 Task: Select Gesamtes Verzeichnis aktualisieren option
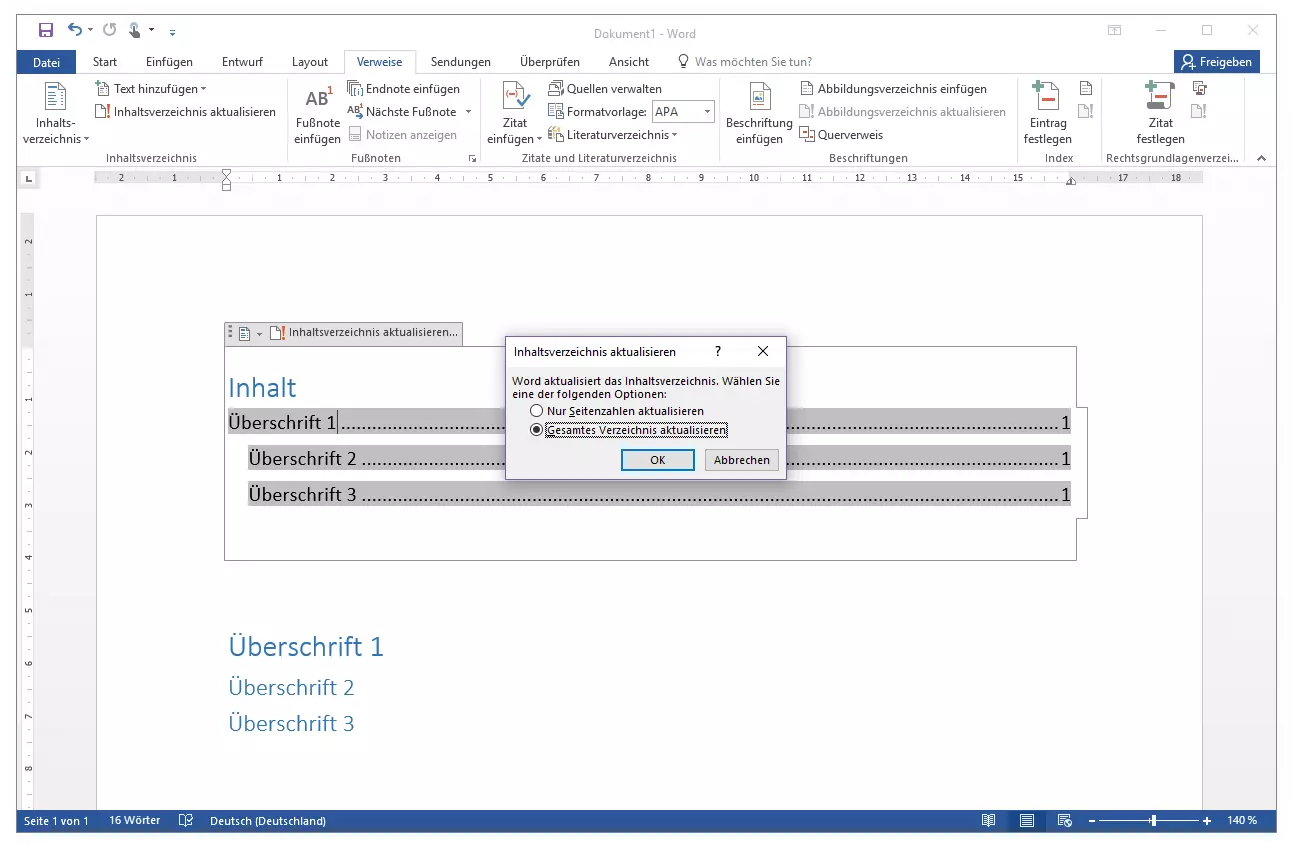[628, 430]
